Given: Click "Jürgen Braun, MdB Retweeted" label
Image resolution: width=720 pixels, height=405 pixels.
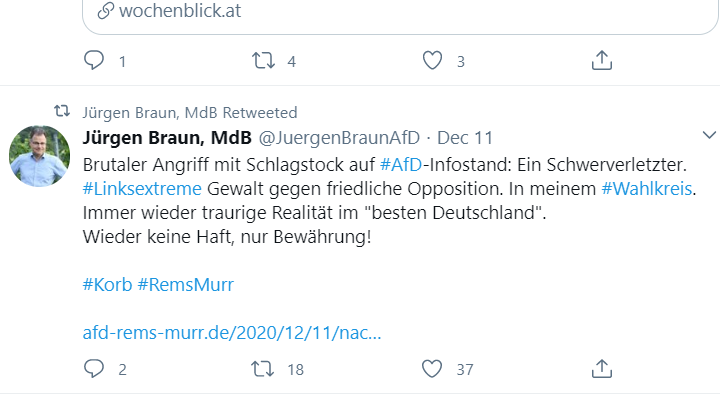Looking at the screenshot, I should [x=189, y=112].
